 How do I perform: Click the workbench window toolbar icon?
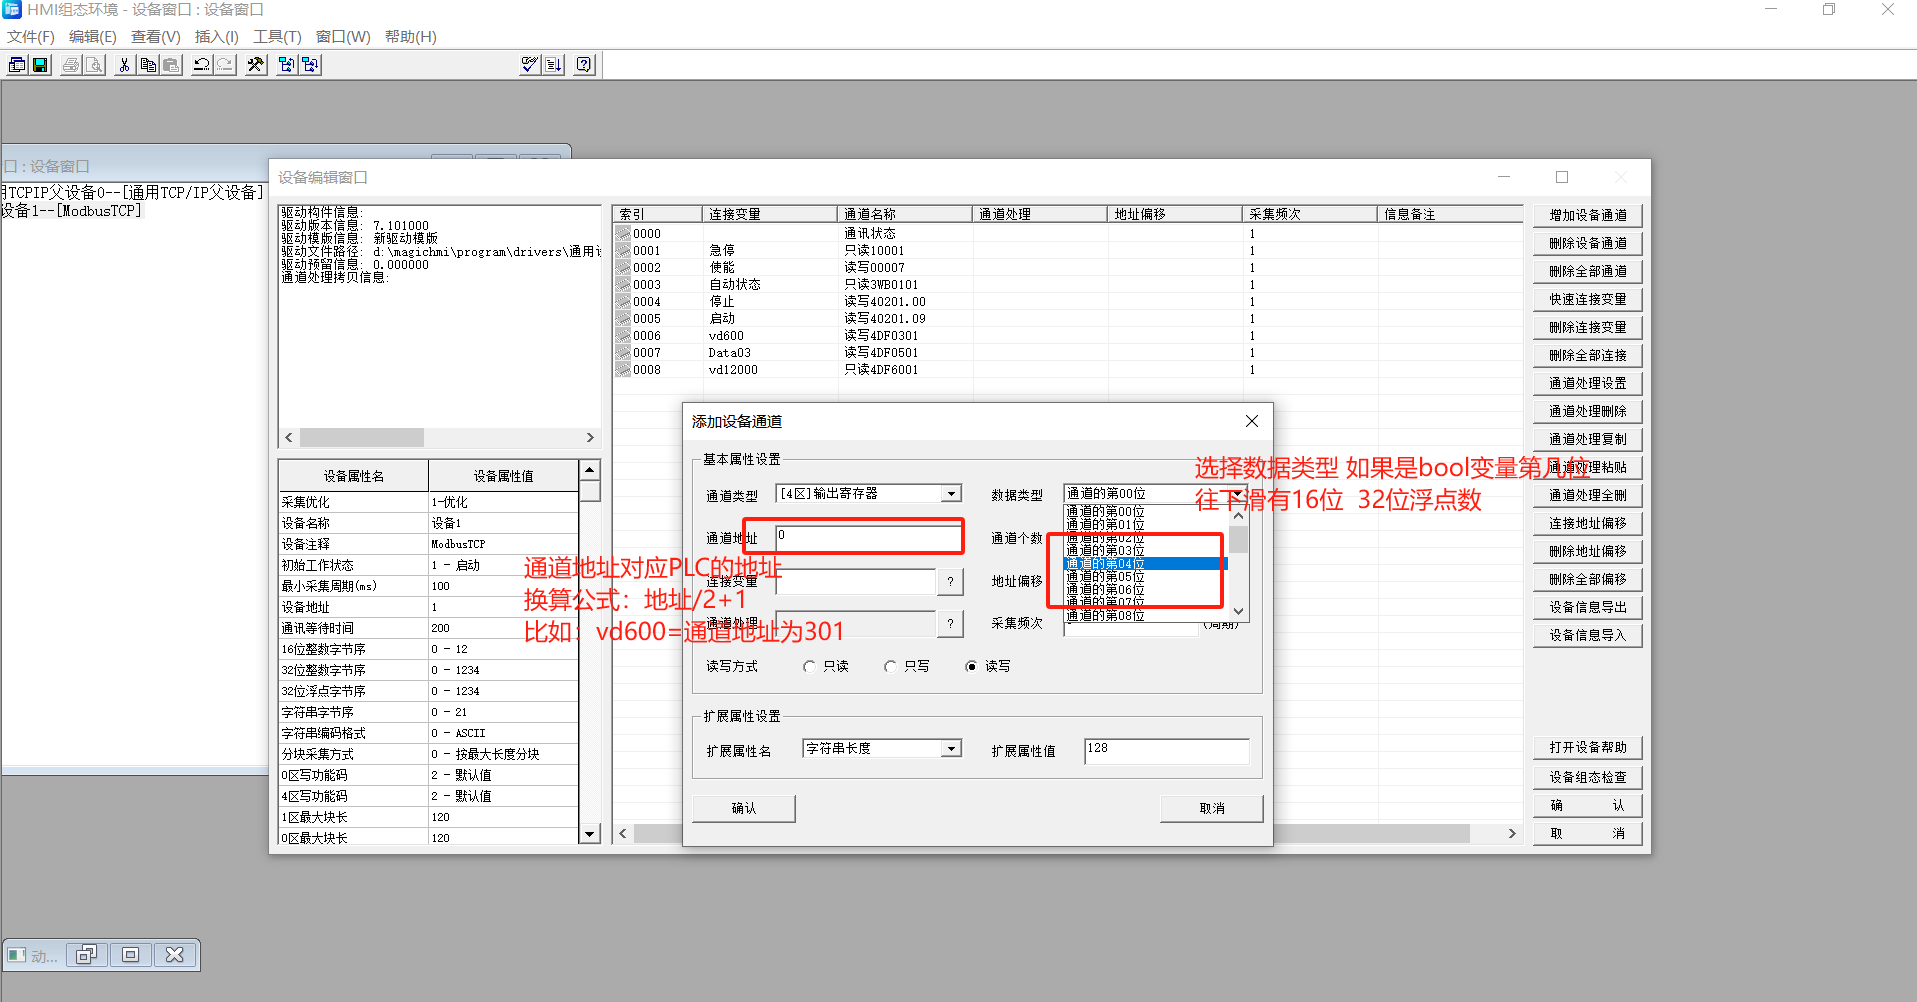click(17, 65)
